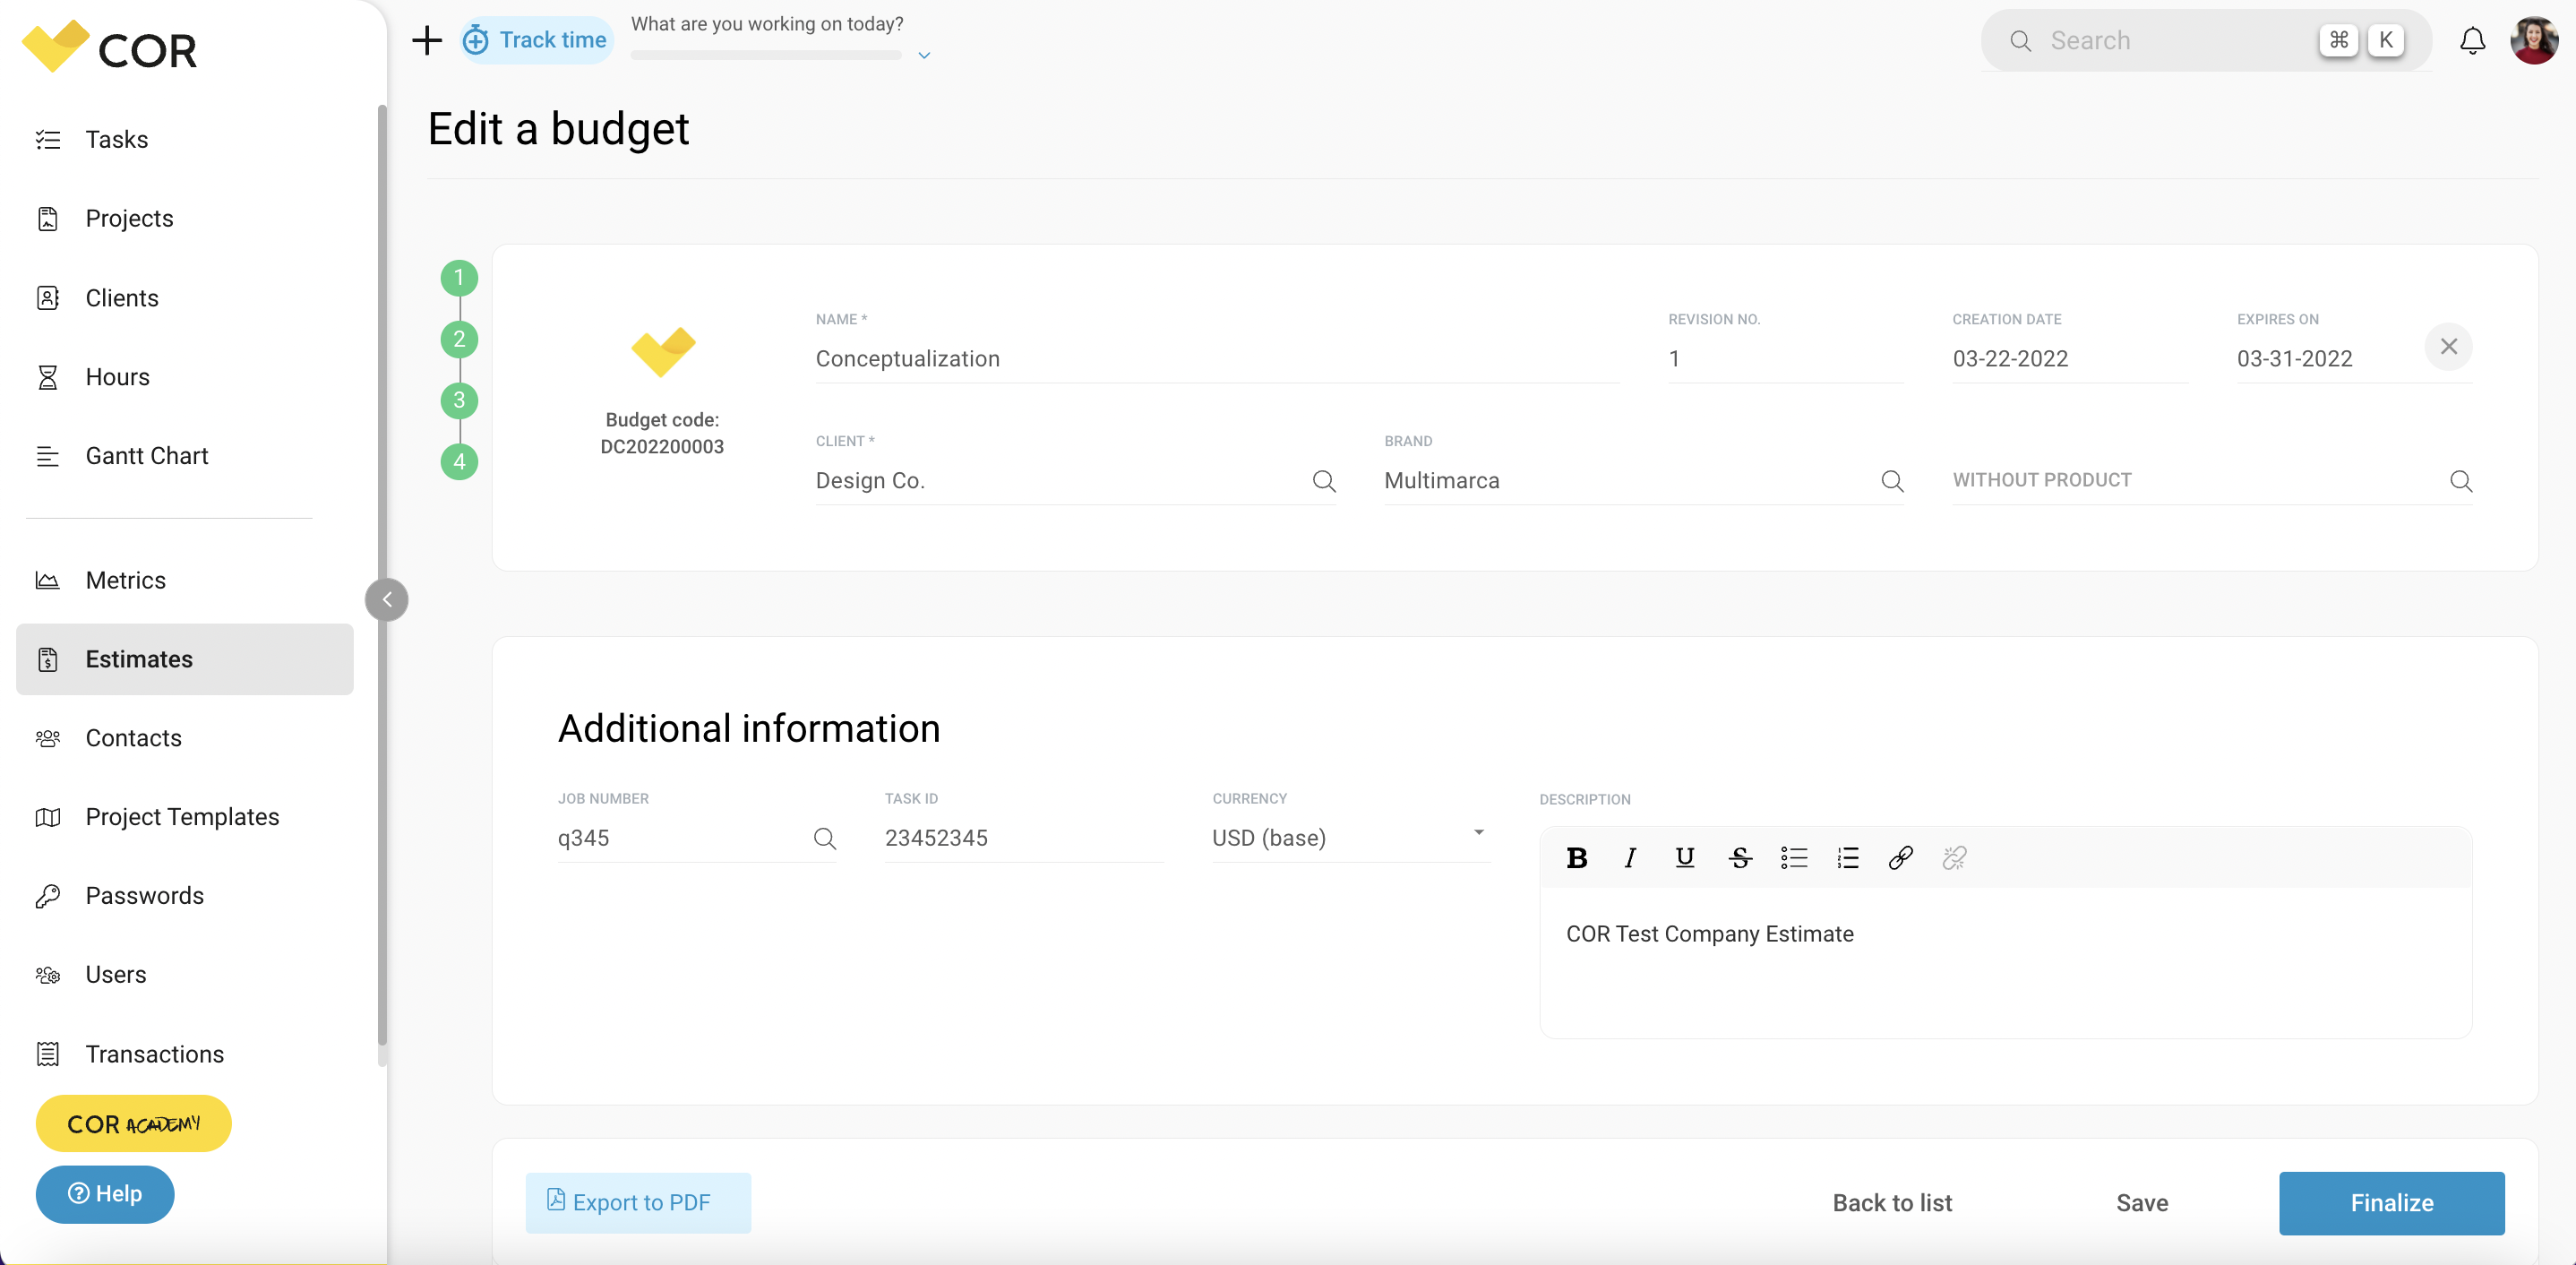Image resolution: width=2576 pixels, height=1265 pixels.
Task: Open the Currency dropdown USD (base)
Action: [1350, 838]
